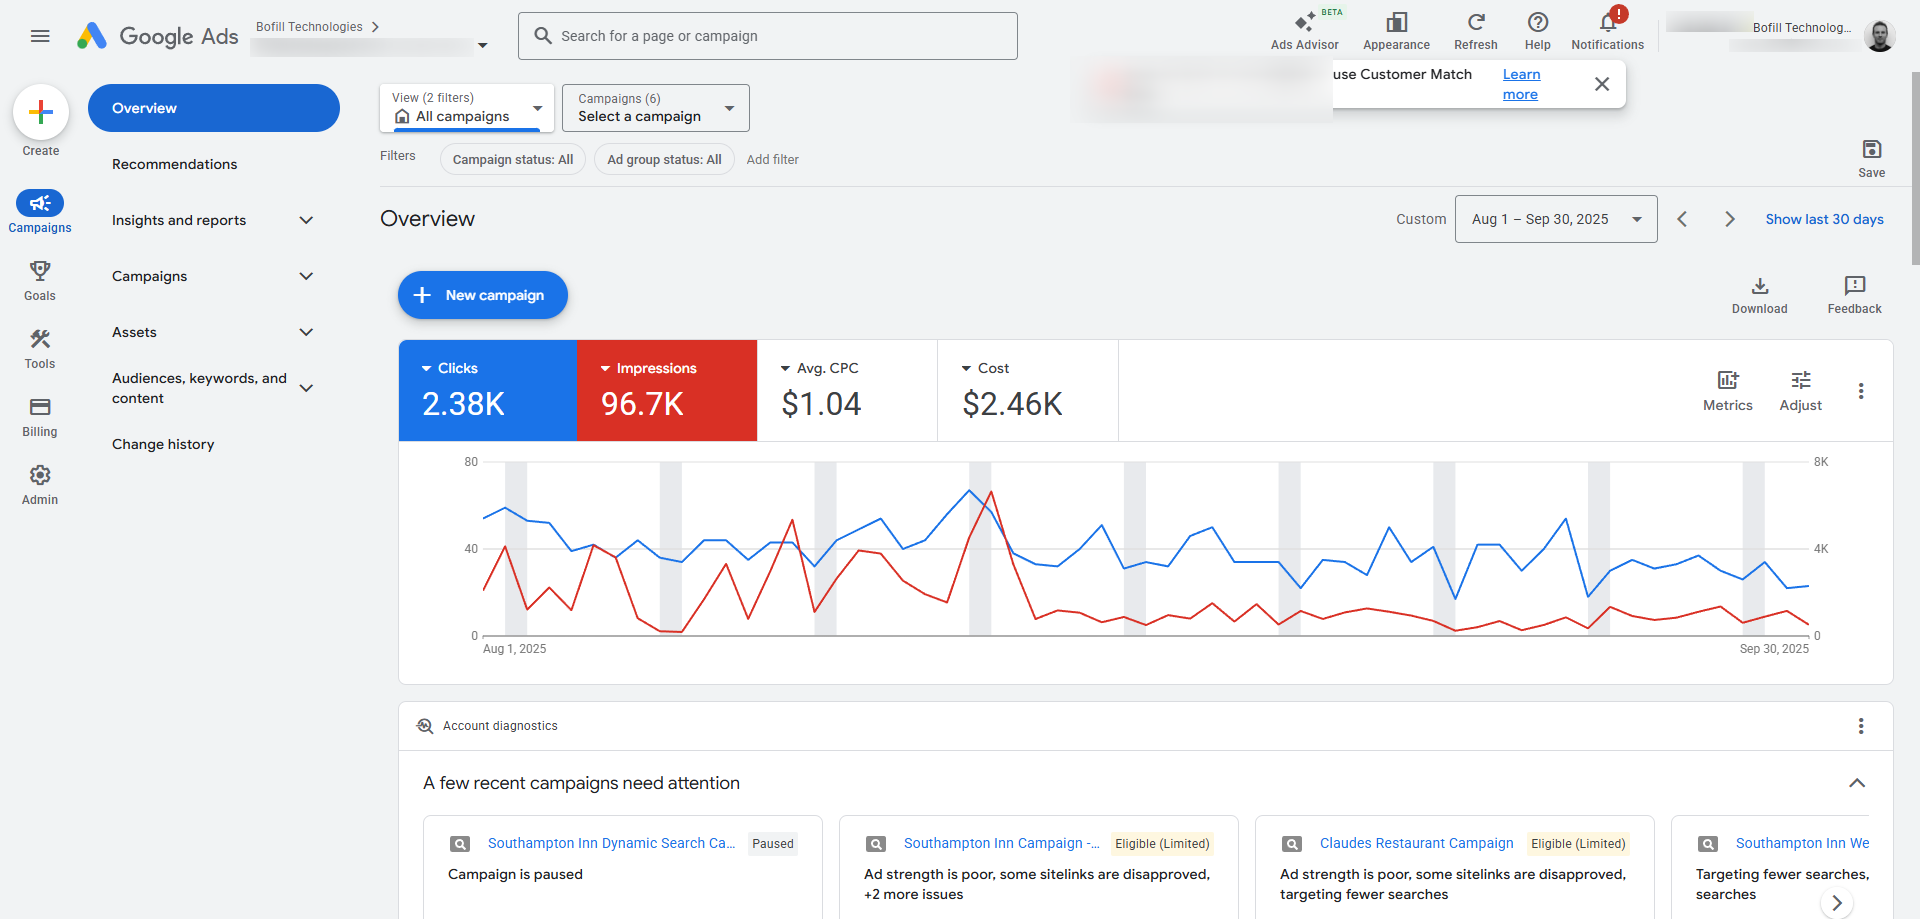This screenshot has width=1920, height=919.
Task: Collapse the campaigns need attention section
Action: 1857,783
